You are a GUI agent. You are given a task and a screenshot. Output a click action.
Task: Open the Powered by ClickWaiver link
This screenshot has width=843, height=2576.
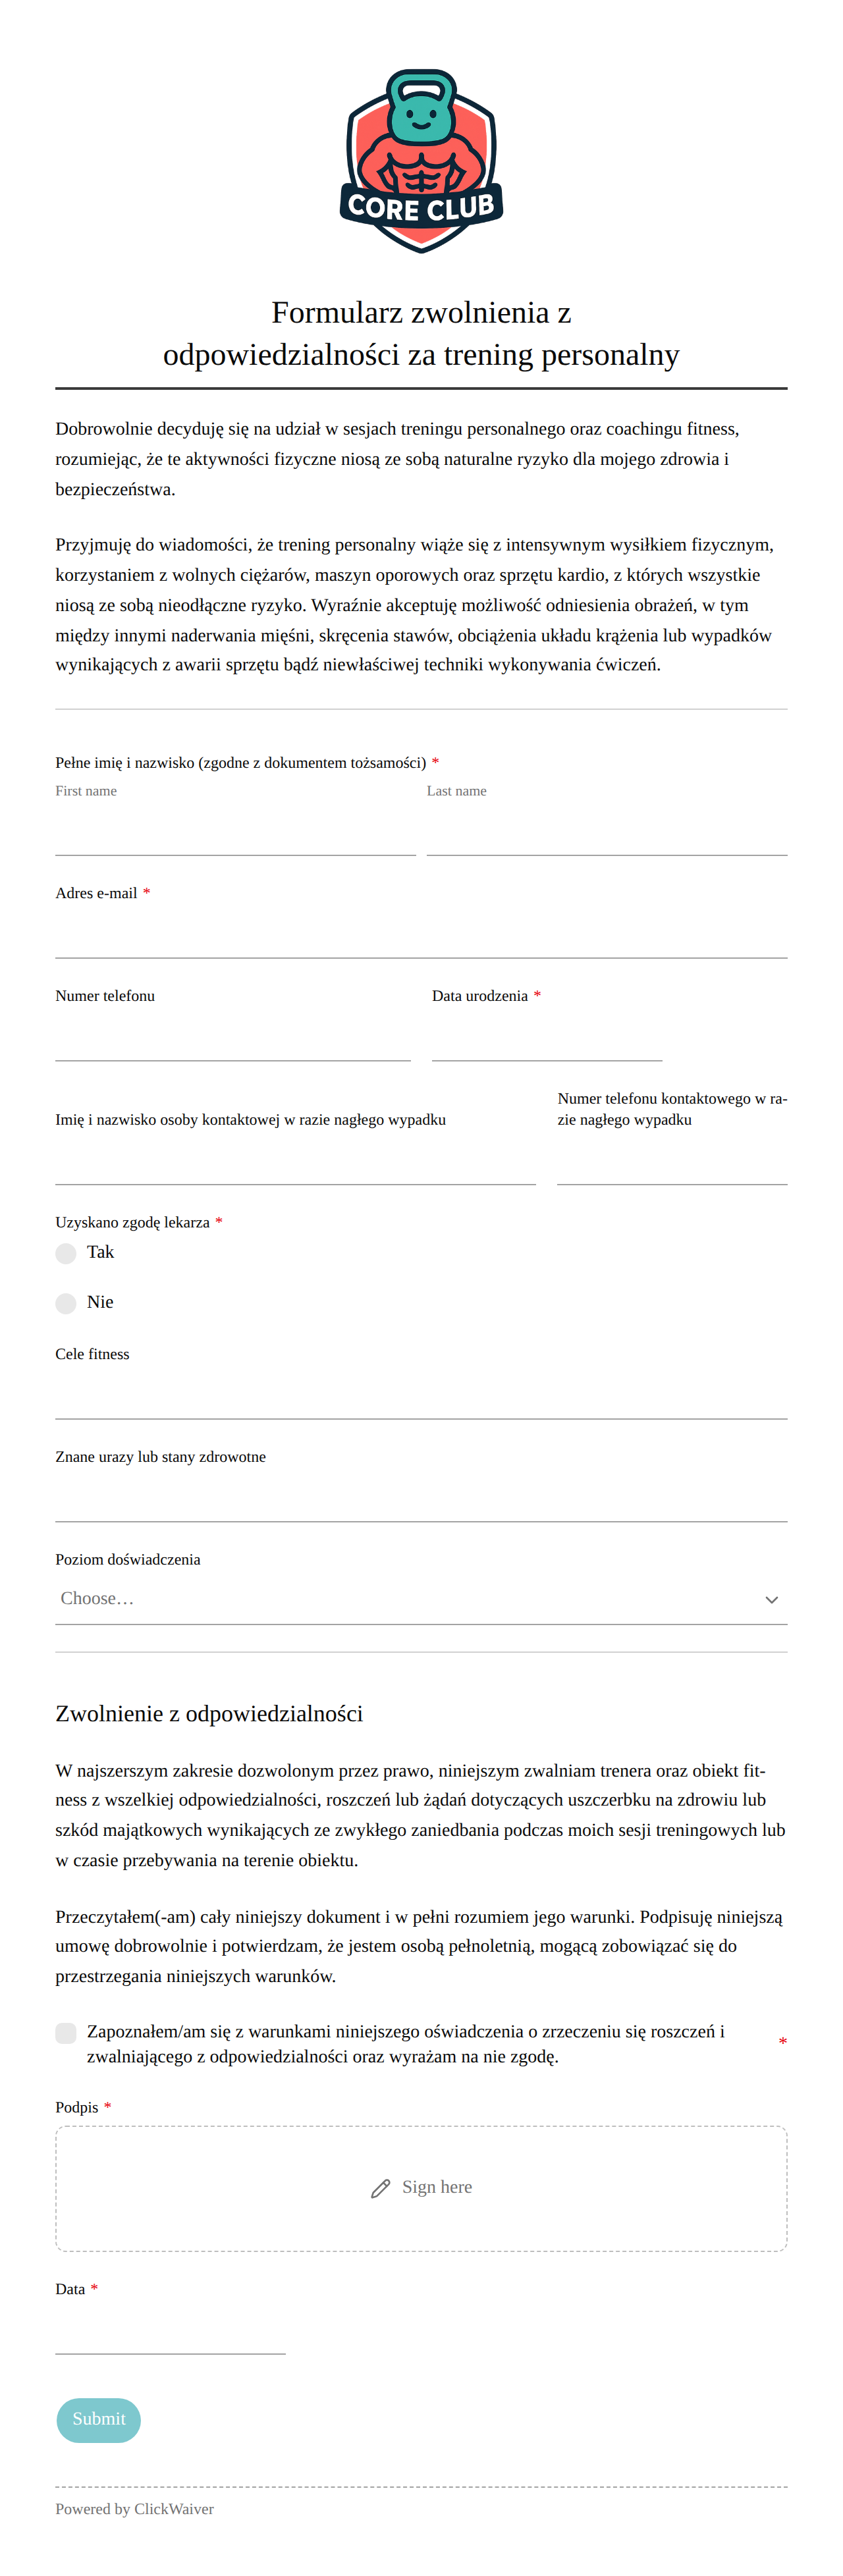pos(135,2509)
